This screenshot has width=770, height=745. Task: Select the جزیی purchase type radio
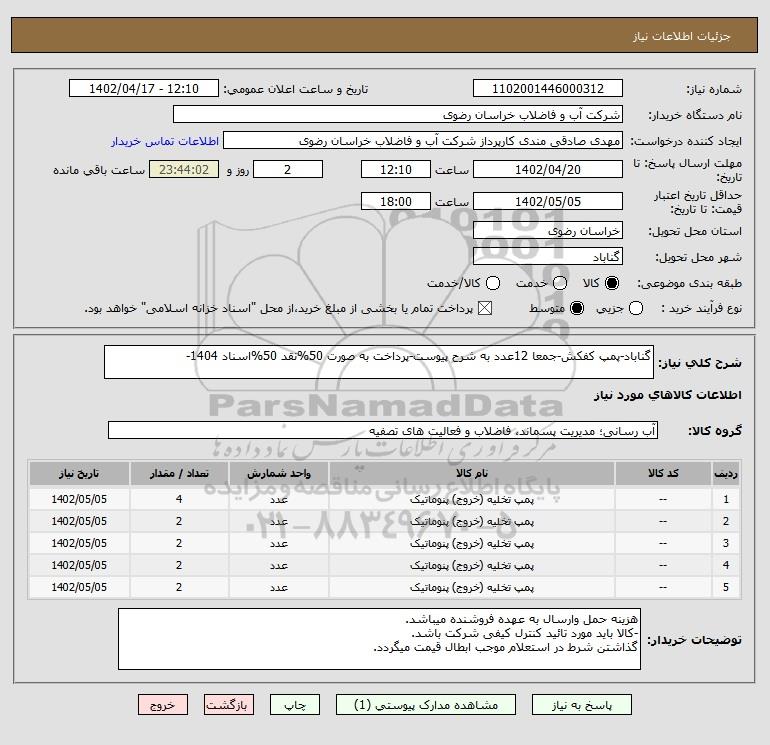point(636,308)
